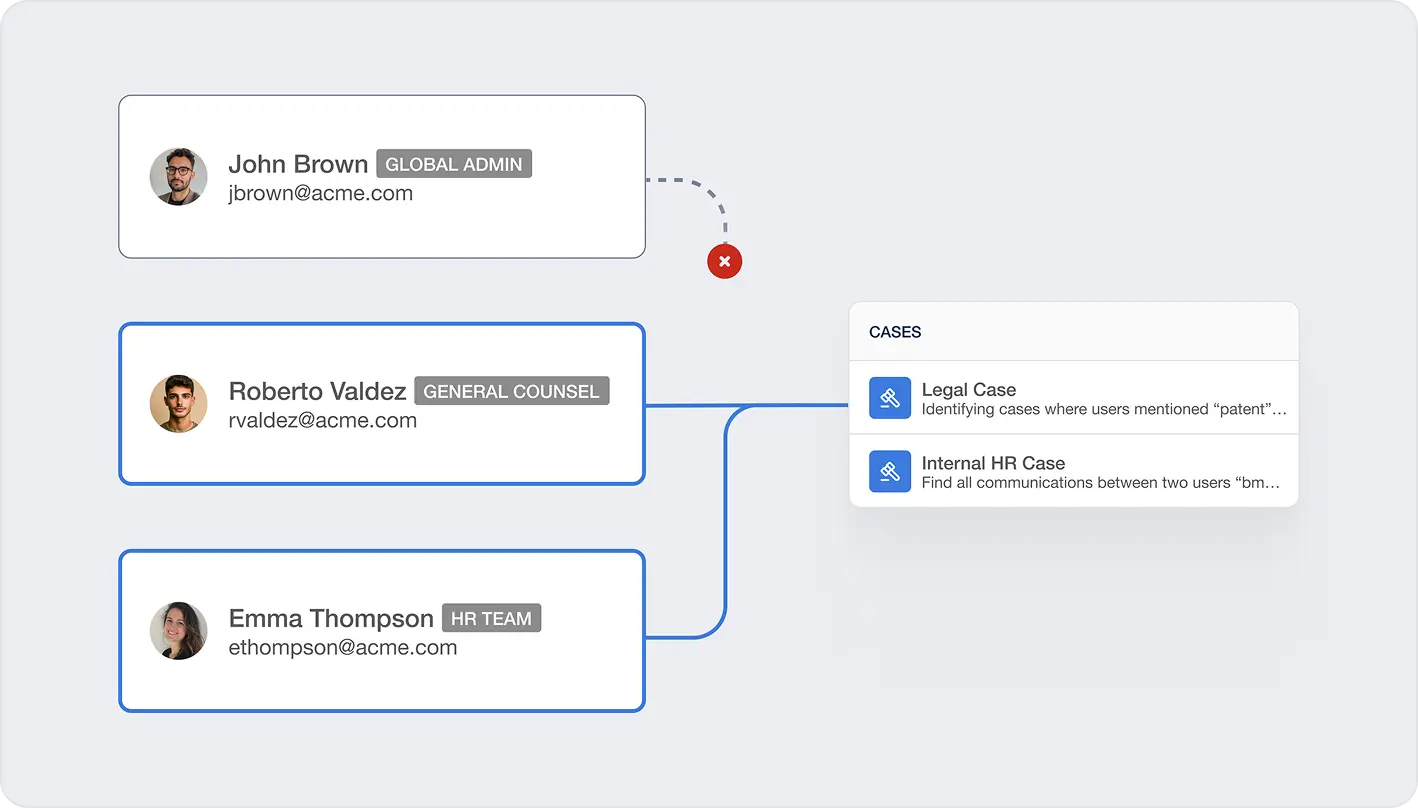Toggle the HR TEAM badge on Emma Thompson
Screen dimensions: 1418x808
pos(491,617)
